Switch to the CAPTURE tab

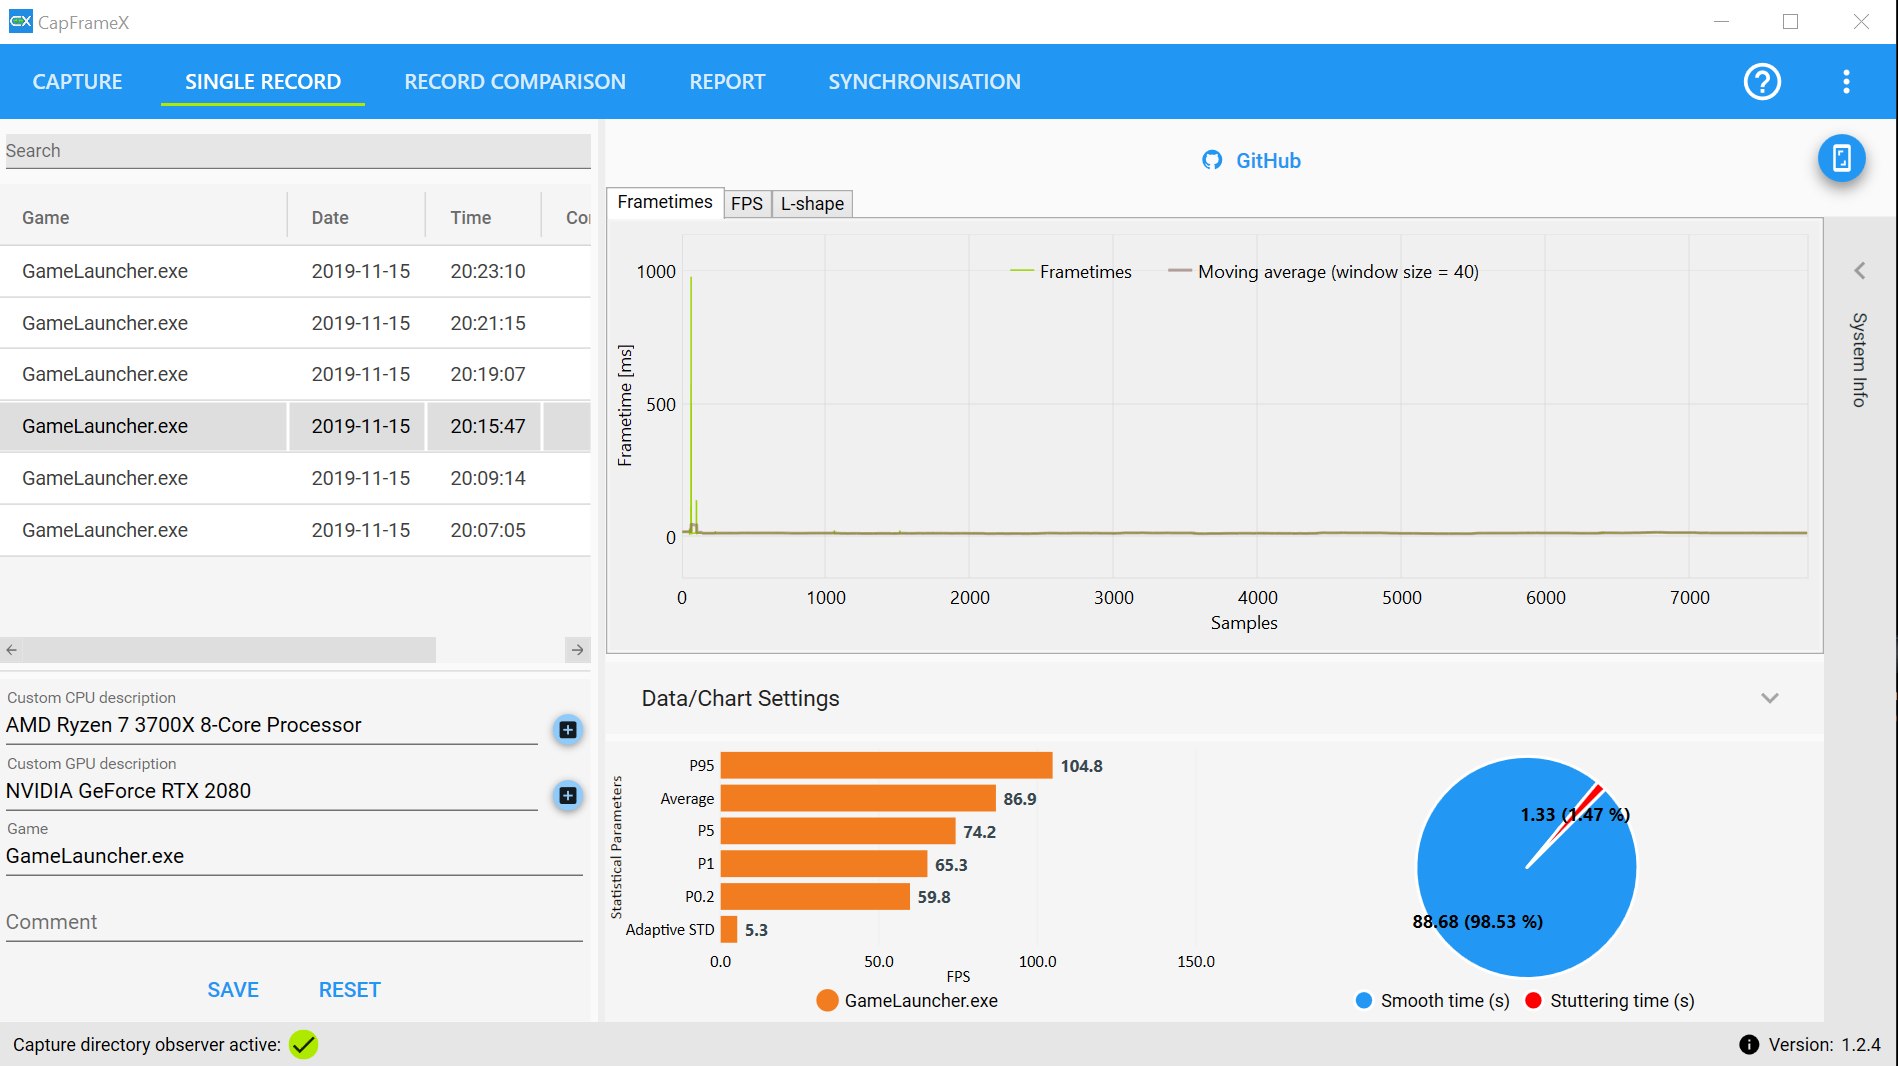click(x=78, y=81)
